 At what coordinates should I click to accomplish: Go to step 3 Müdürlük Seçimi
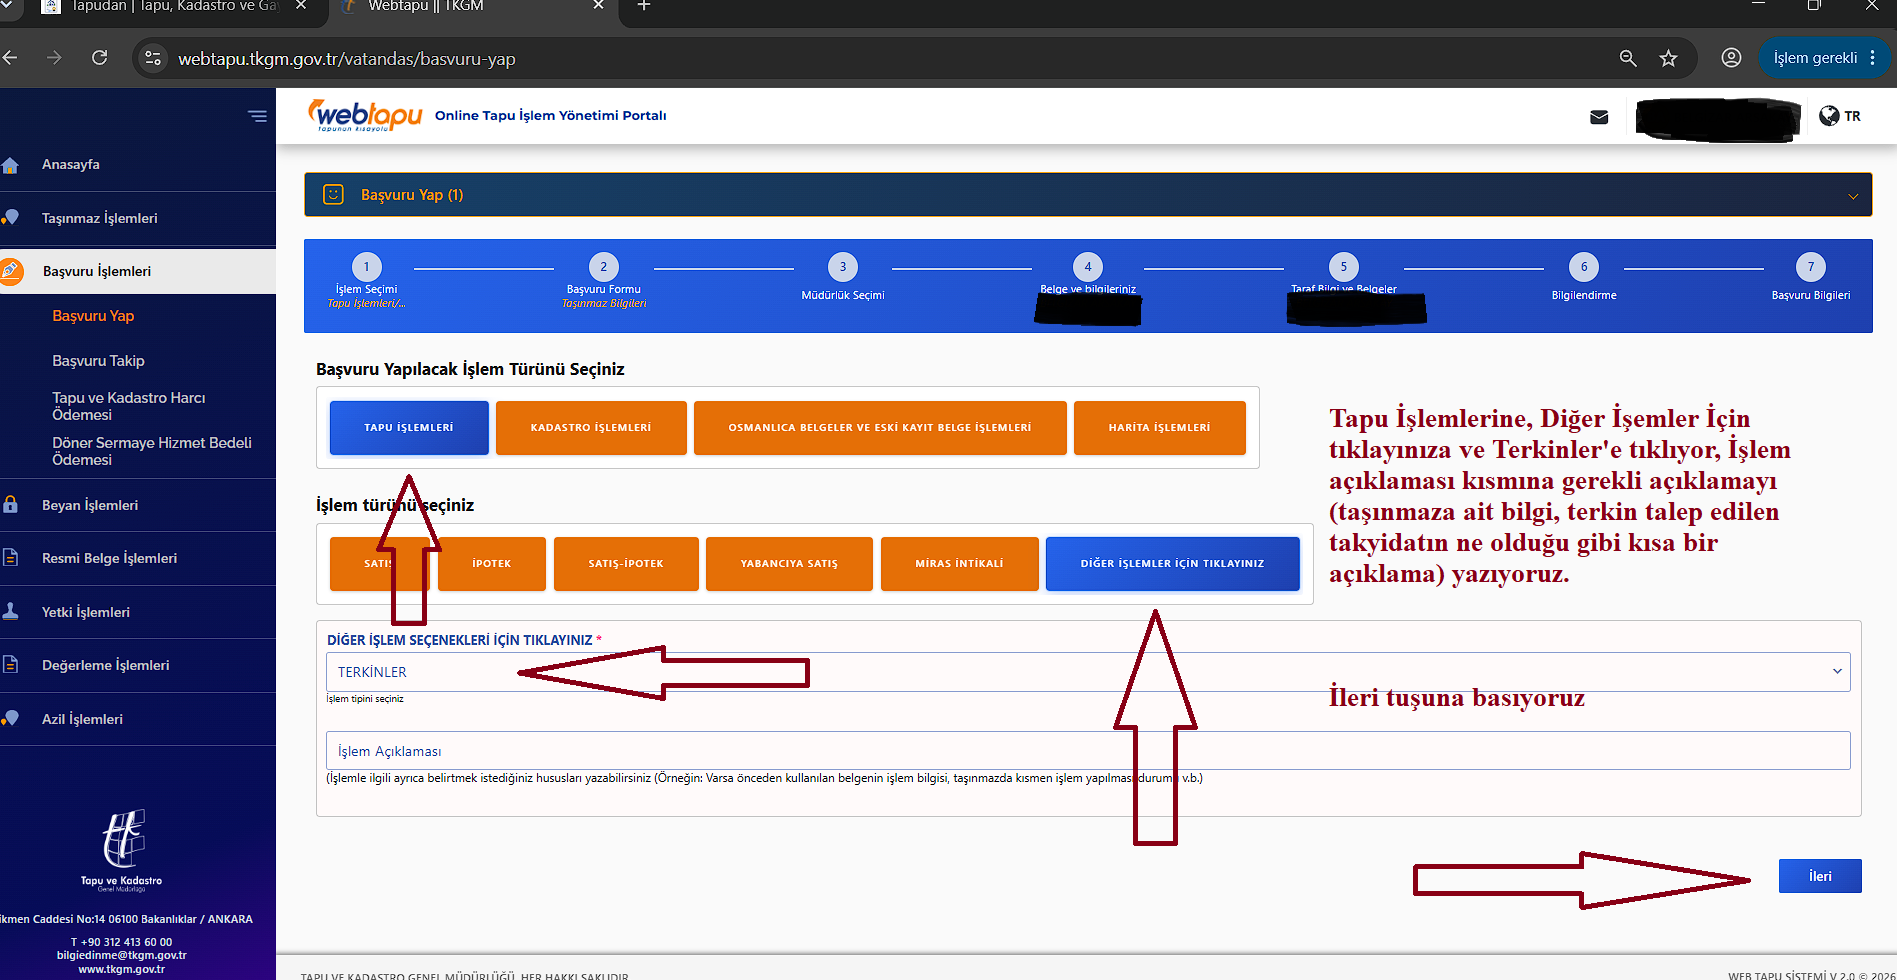pyautogui.click(x=843, y=267)
